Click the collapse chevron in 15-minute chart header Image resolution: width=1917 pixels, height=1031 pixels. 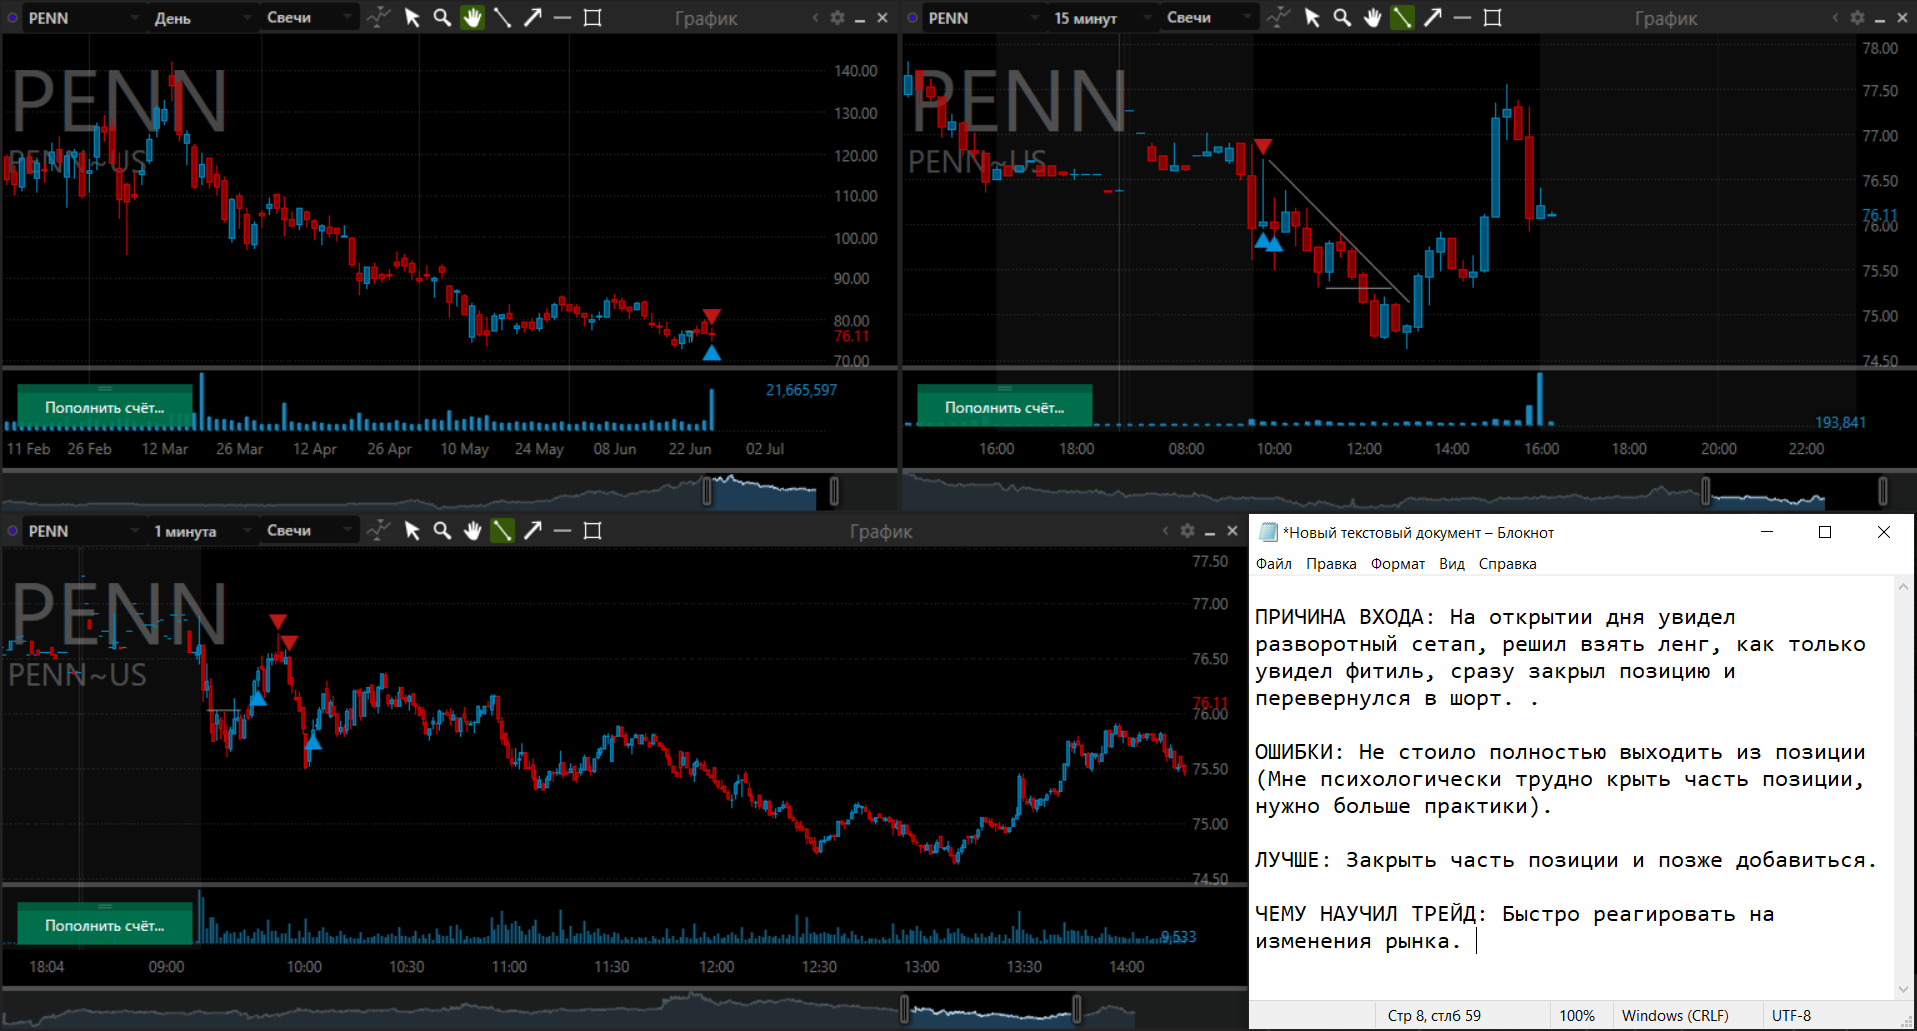click(x=1835, y=18)
